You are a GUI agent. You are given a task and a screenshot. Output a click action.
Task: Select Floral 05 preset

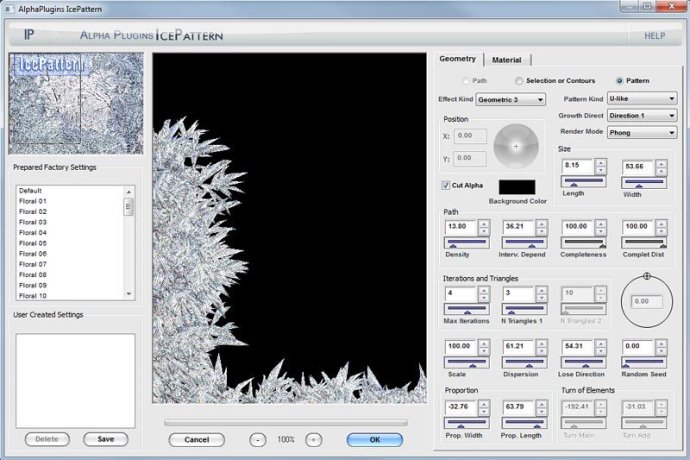[x=70, y=243]
